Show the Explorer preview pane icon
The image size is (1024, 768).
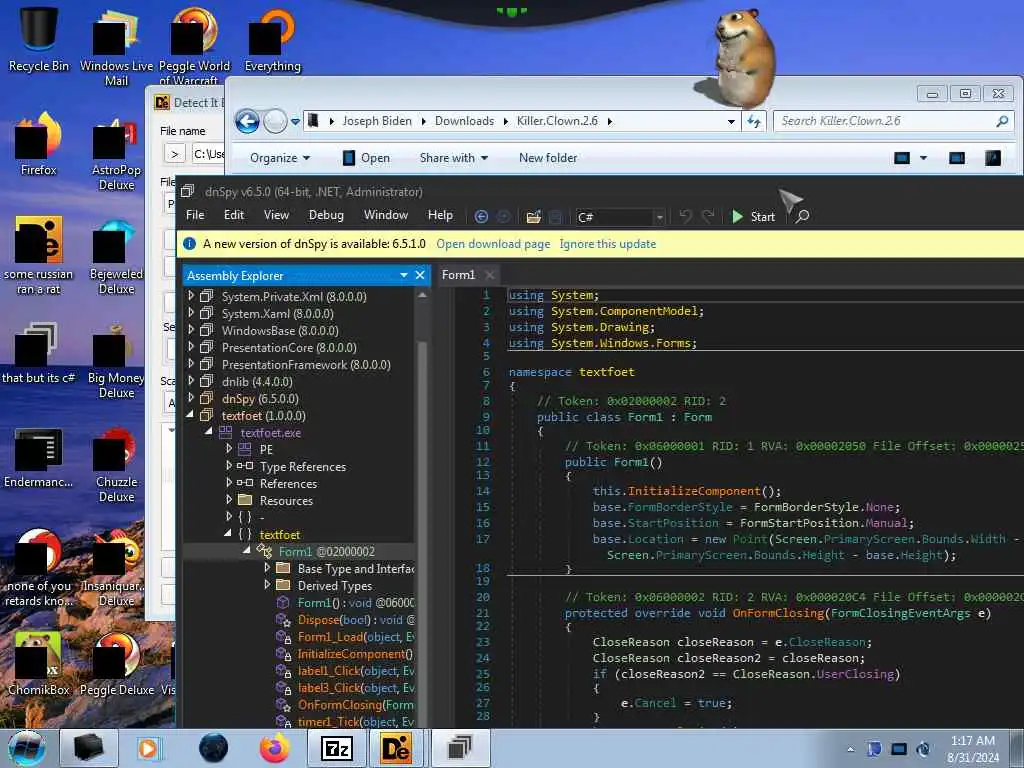click(x=957, y=158)
